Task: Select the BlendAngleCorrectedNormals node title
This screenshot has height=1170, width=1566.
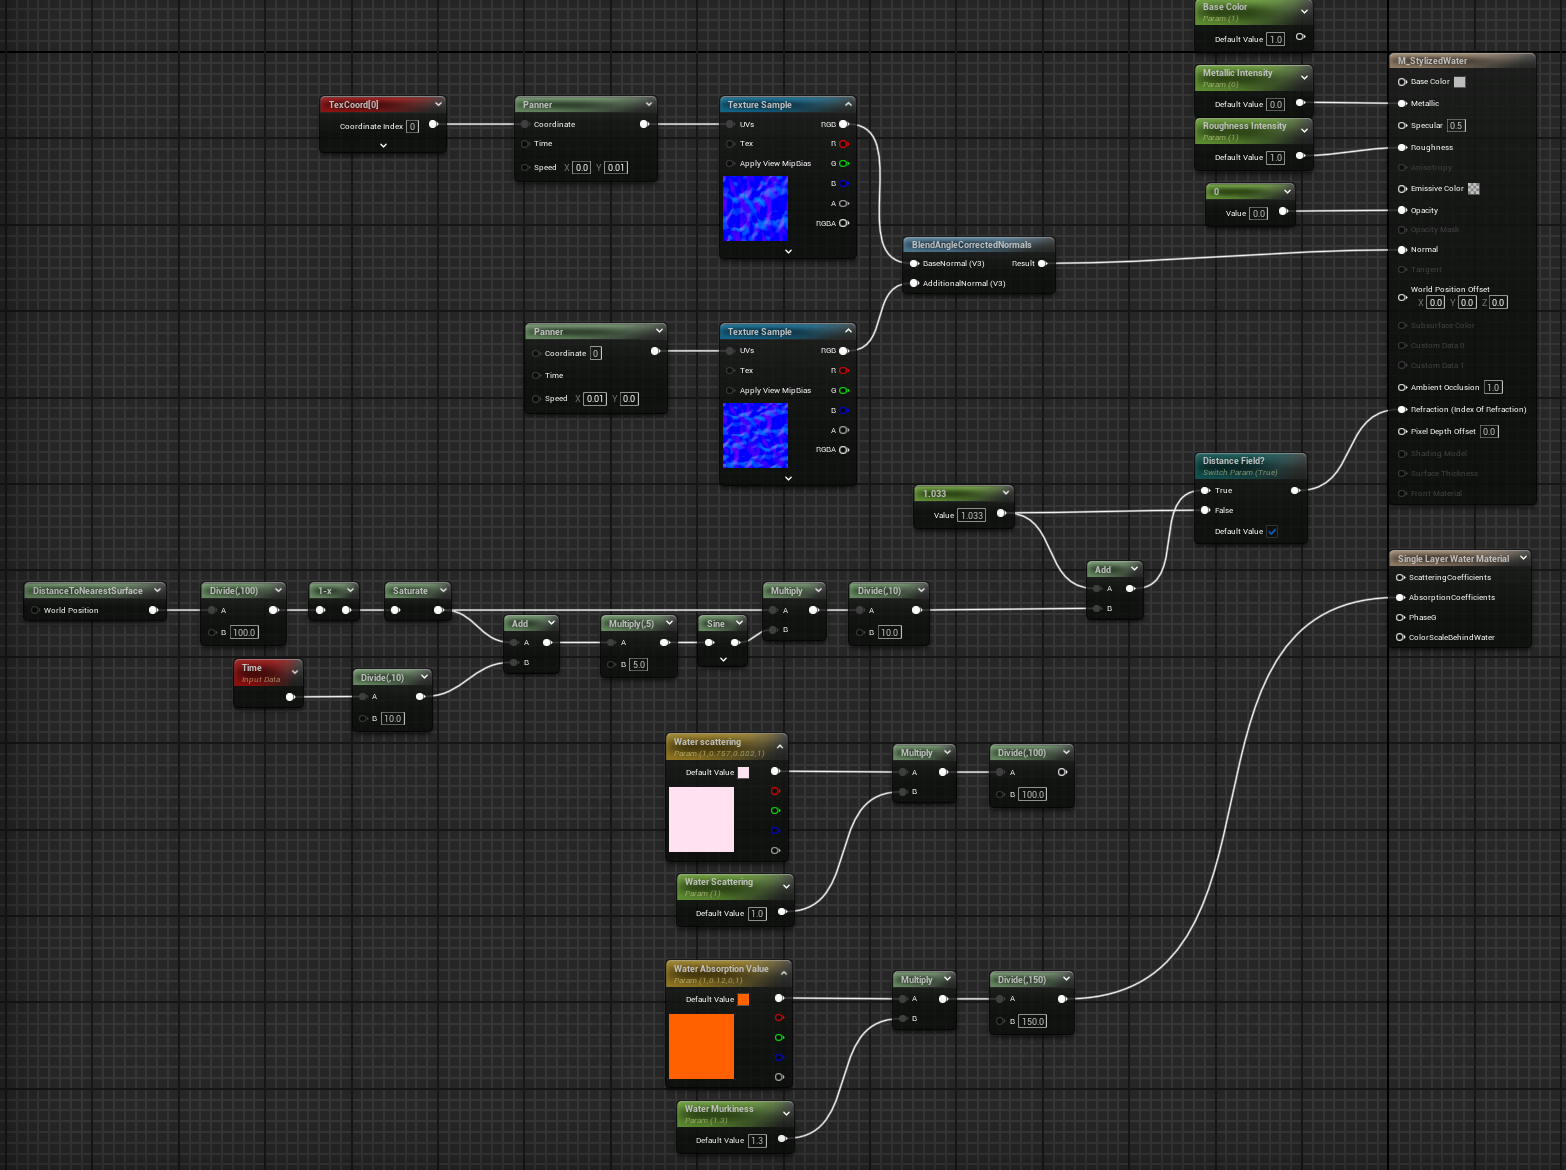Action: [x=971, y=245]
